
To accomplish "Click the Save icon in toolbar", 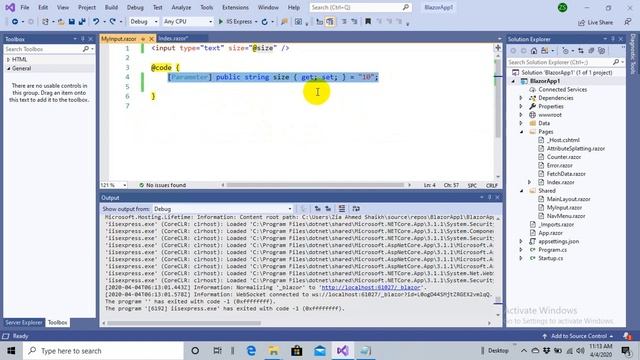I will pos(72,22).
